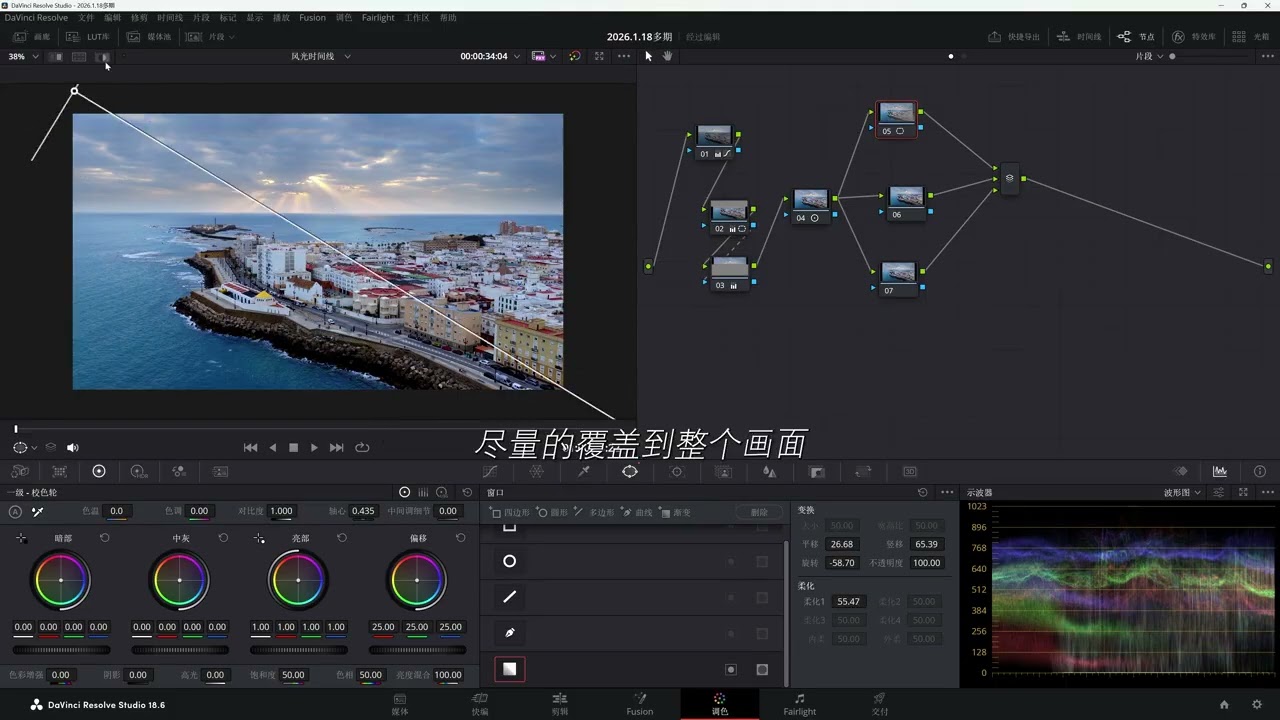
Task: Open the 3D stereoscopic palette
Action: click(x=910, y=471)
